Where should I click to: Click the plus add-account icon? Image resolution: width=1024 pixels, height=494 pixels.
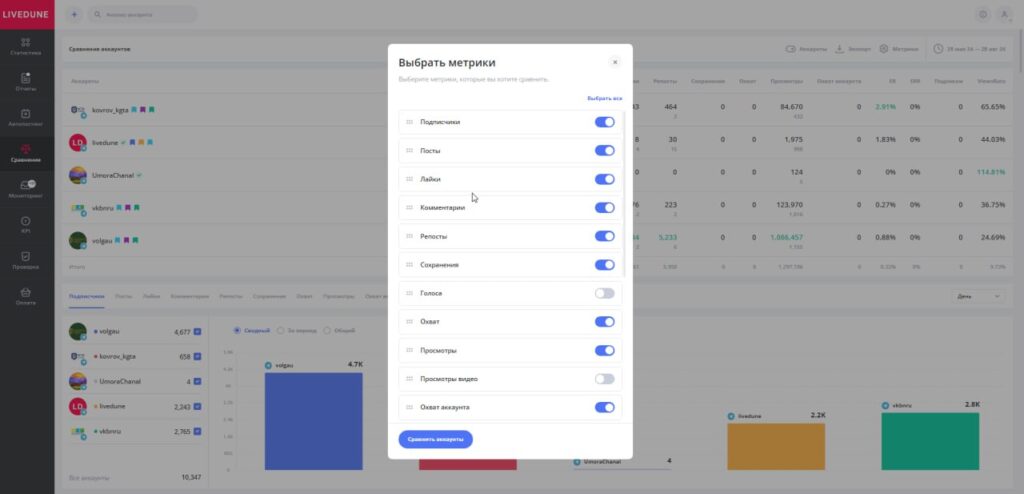[74, 15]
